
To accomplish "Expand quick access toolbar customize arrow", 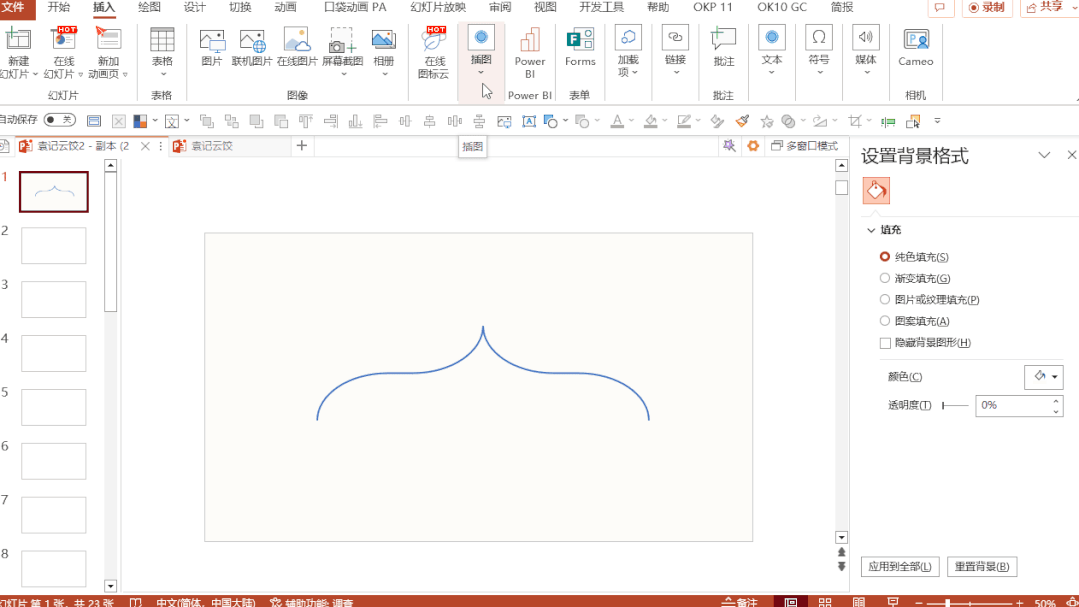I will (x=937, y=121).
